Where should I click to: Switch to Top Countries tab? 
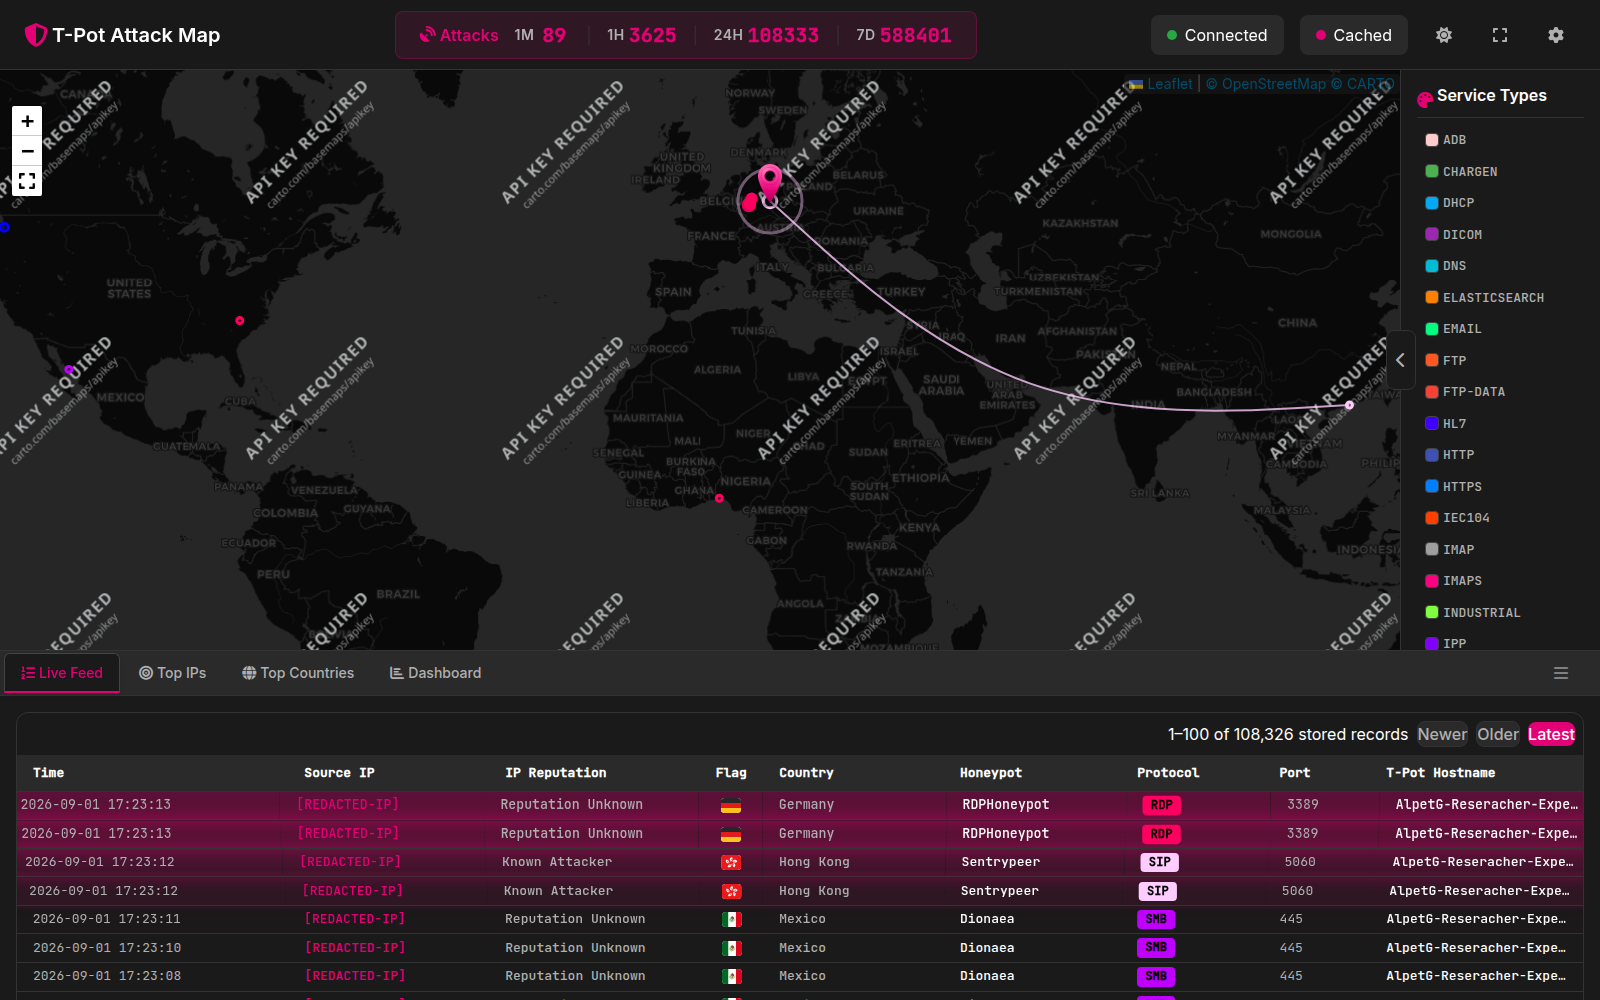point(298,673)
